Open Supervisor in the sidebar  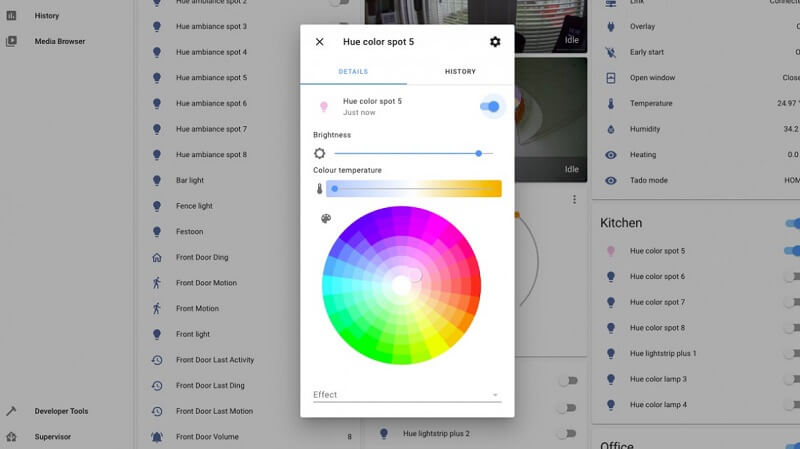tap(53, 437)
